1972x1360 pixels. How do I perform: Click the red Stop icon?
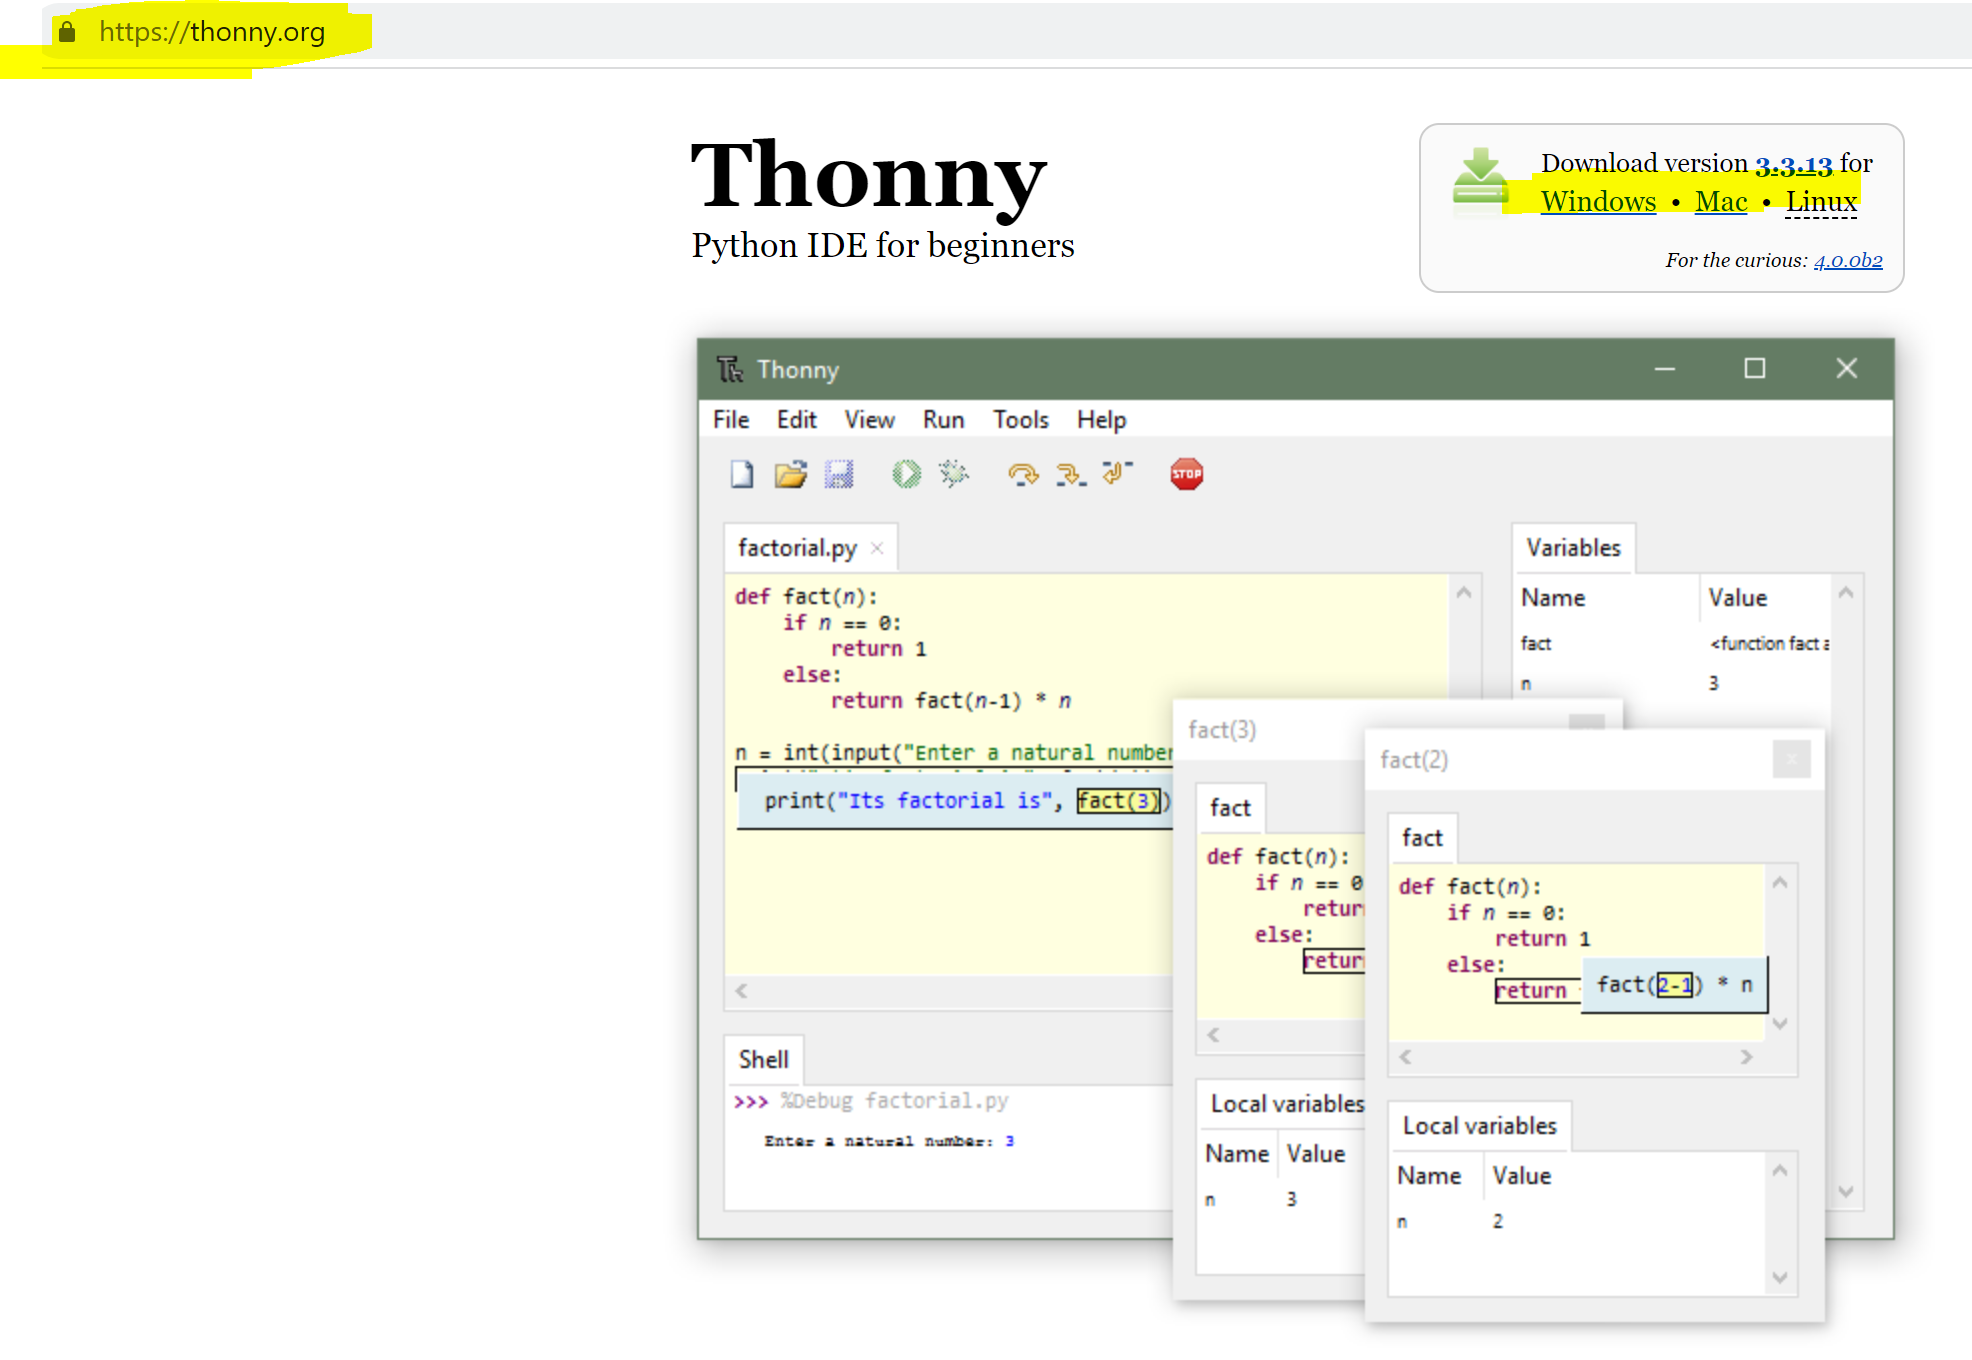[x=1187, y=474]
